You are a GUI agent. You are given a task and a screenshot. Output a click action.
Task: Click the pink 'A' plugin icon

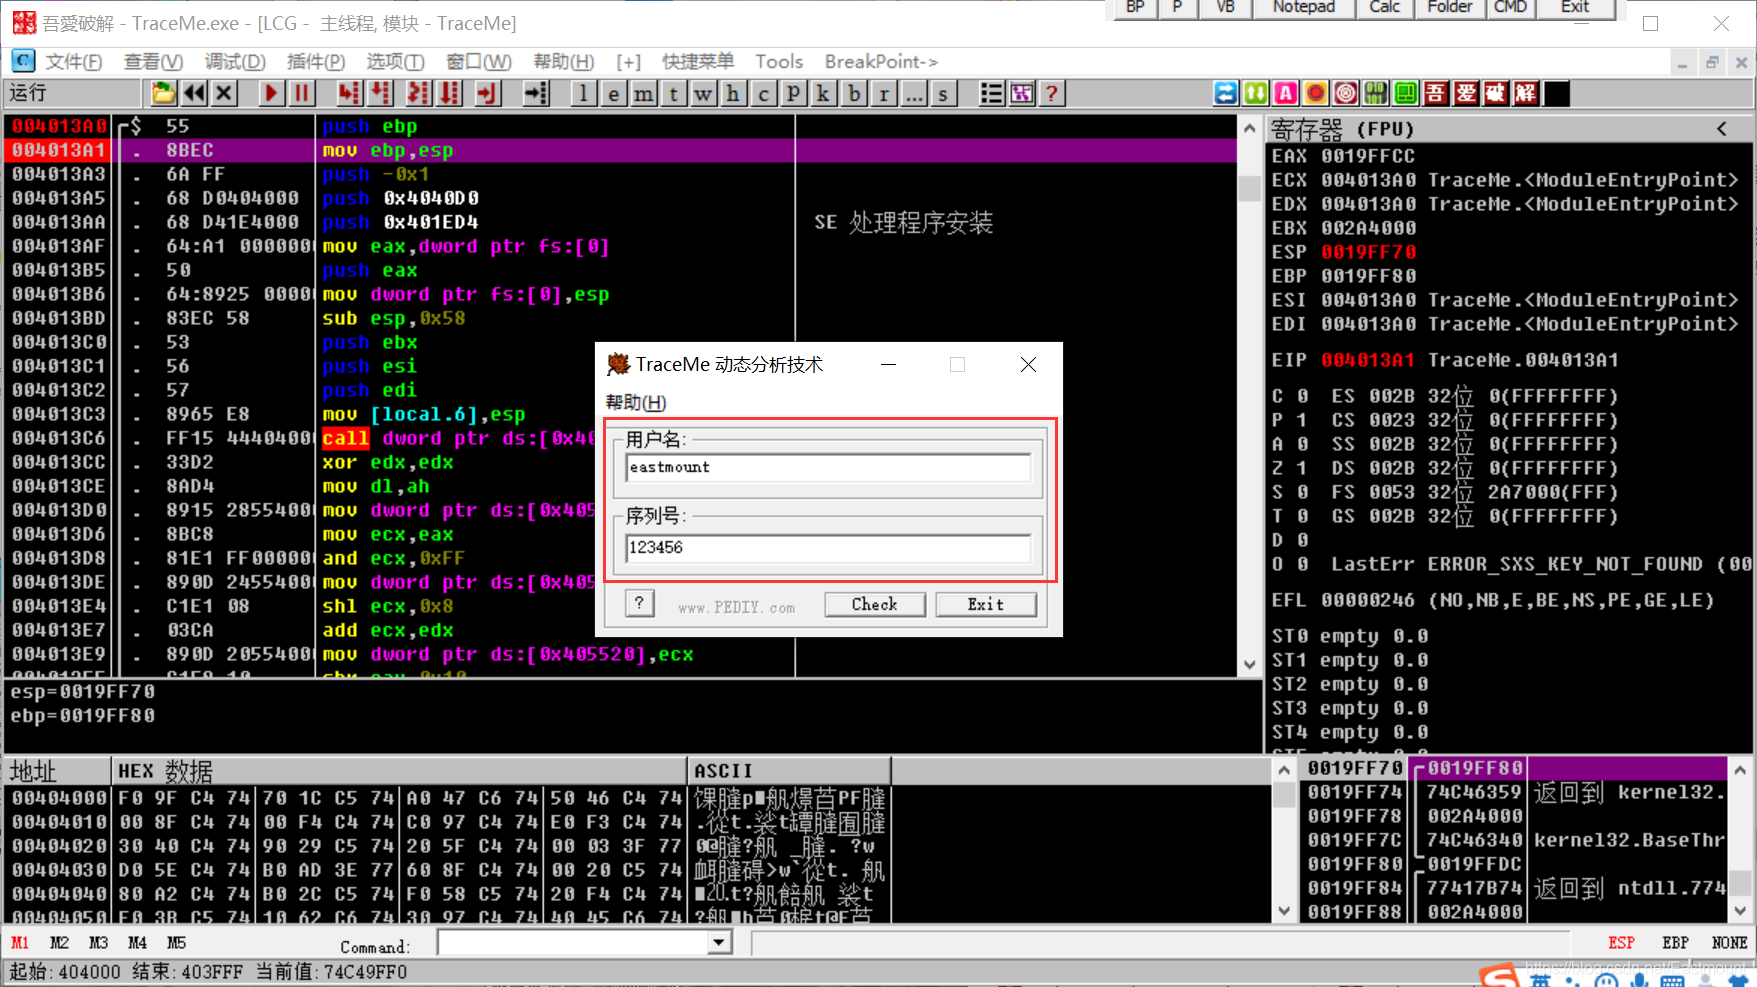pos(1286,94)
